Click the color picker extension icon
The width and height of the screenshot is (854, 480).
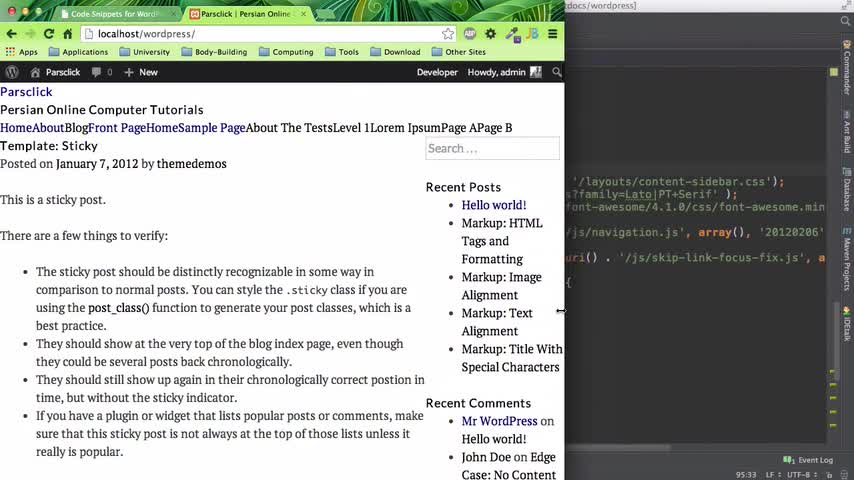512,34
